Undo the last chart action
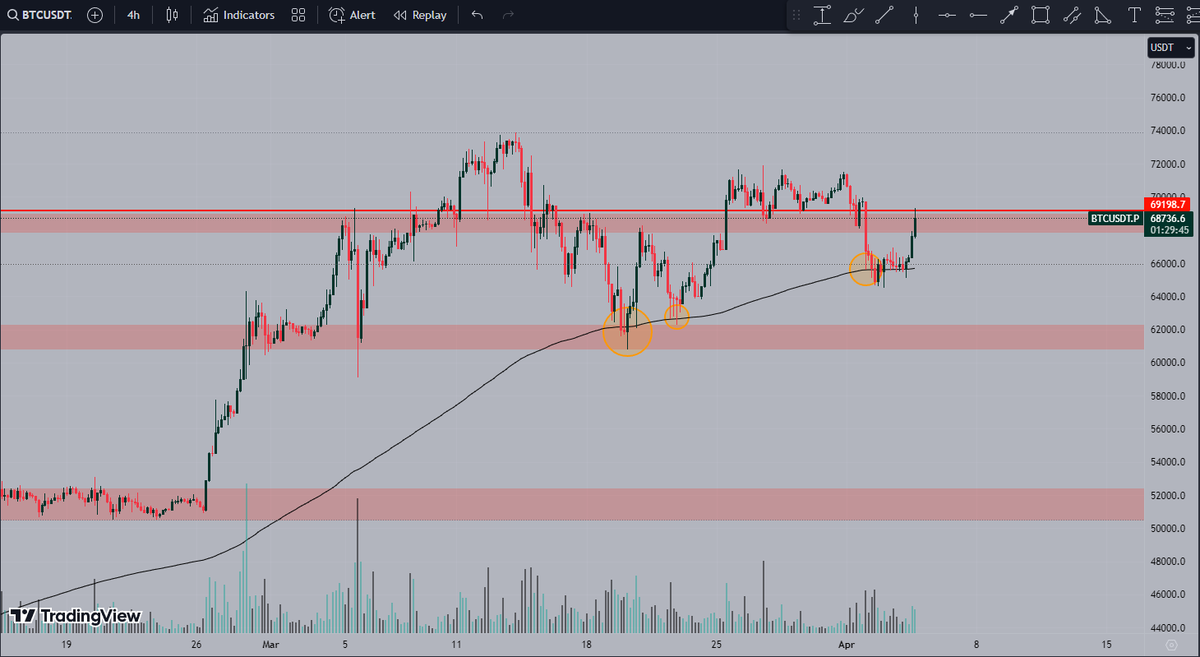The width and height of the screenshot is (1200, 657). [477, 15]
